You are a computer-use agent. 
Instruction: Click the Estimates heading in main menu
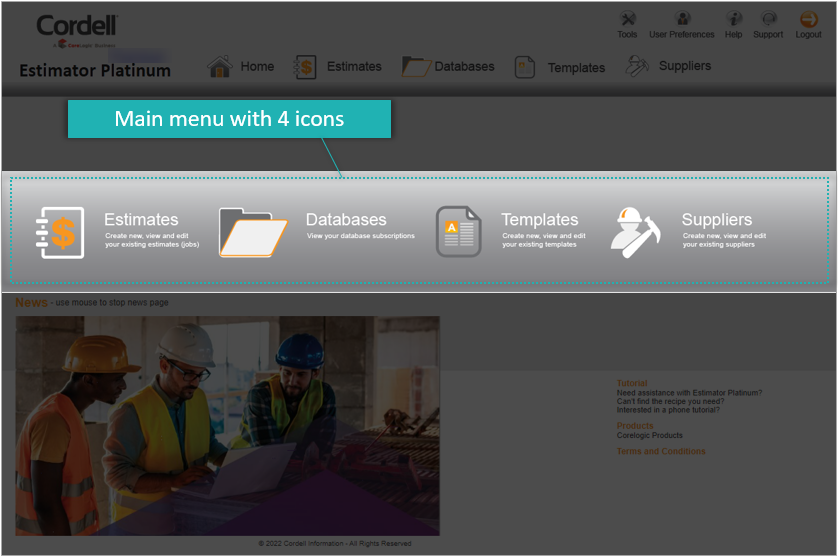pos(141,220)
